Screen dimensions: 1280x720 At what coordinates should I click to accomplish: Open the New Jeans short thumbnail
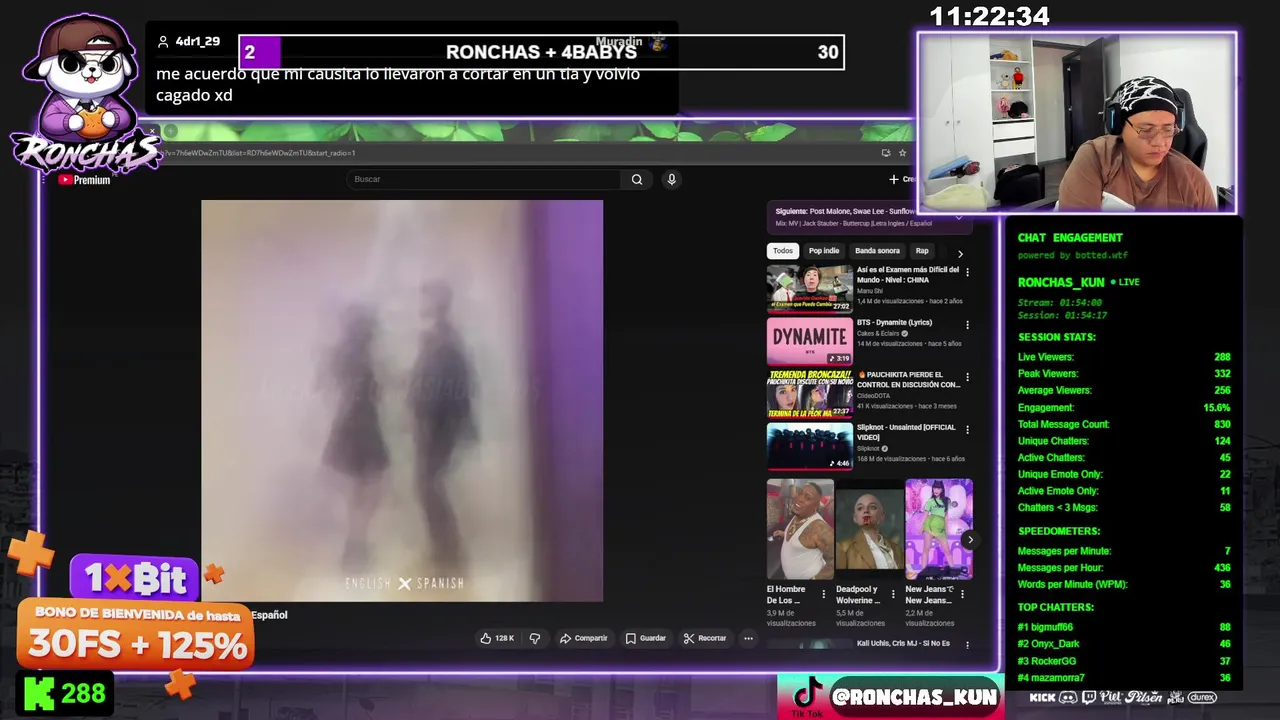coord(938,529)
